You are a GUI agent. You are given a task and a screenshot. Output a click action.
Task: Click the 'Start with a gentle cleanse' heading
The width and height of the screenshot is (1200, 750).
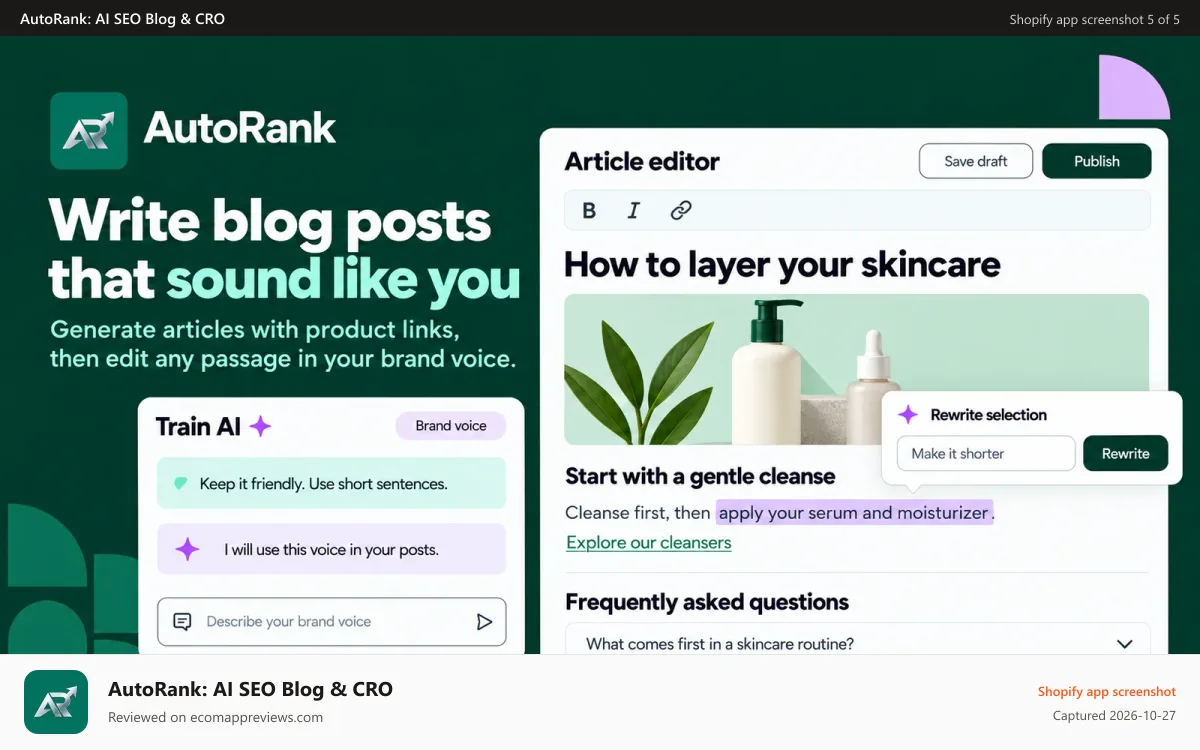coord(700,476)
